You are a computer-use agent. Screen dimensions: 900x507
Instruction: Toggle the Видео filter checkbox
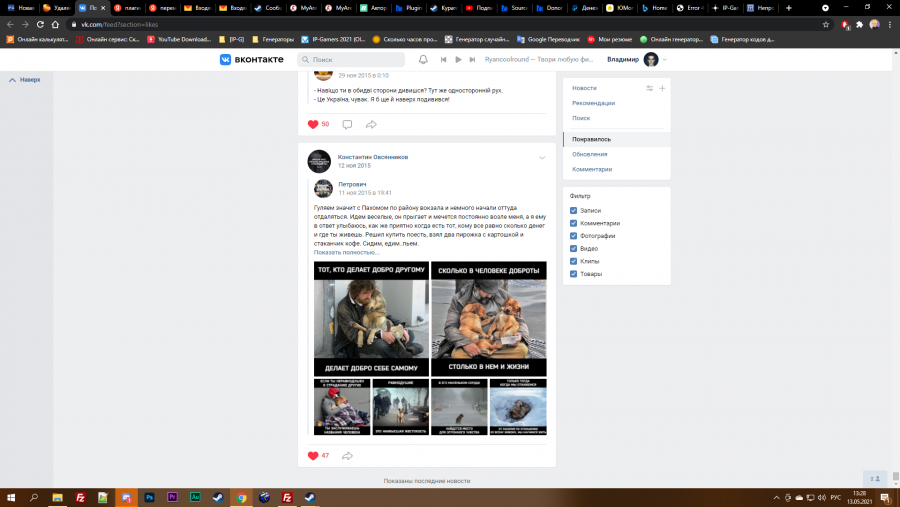[x=573, y=249]
